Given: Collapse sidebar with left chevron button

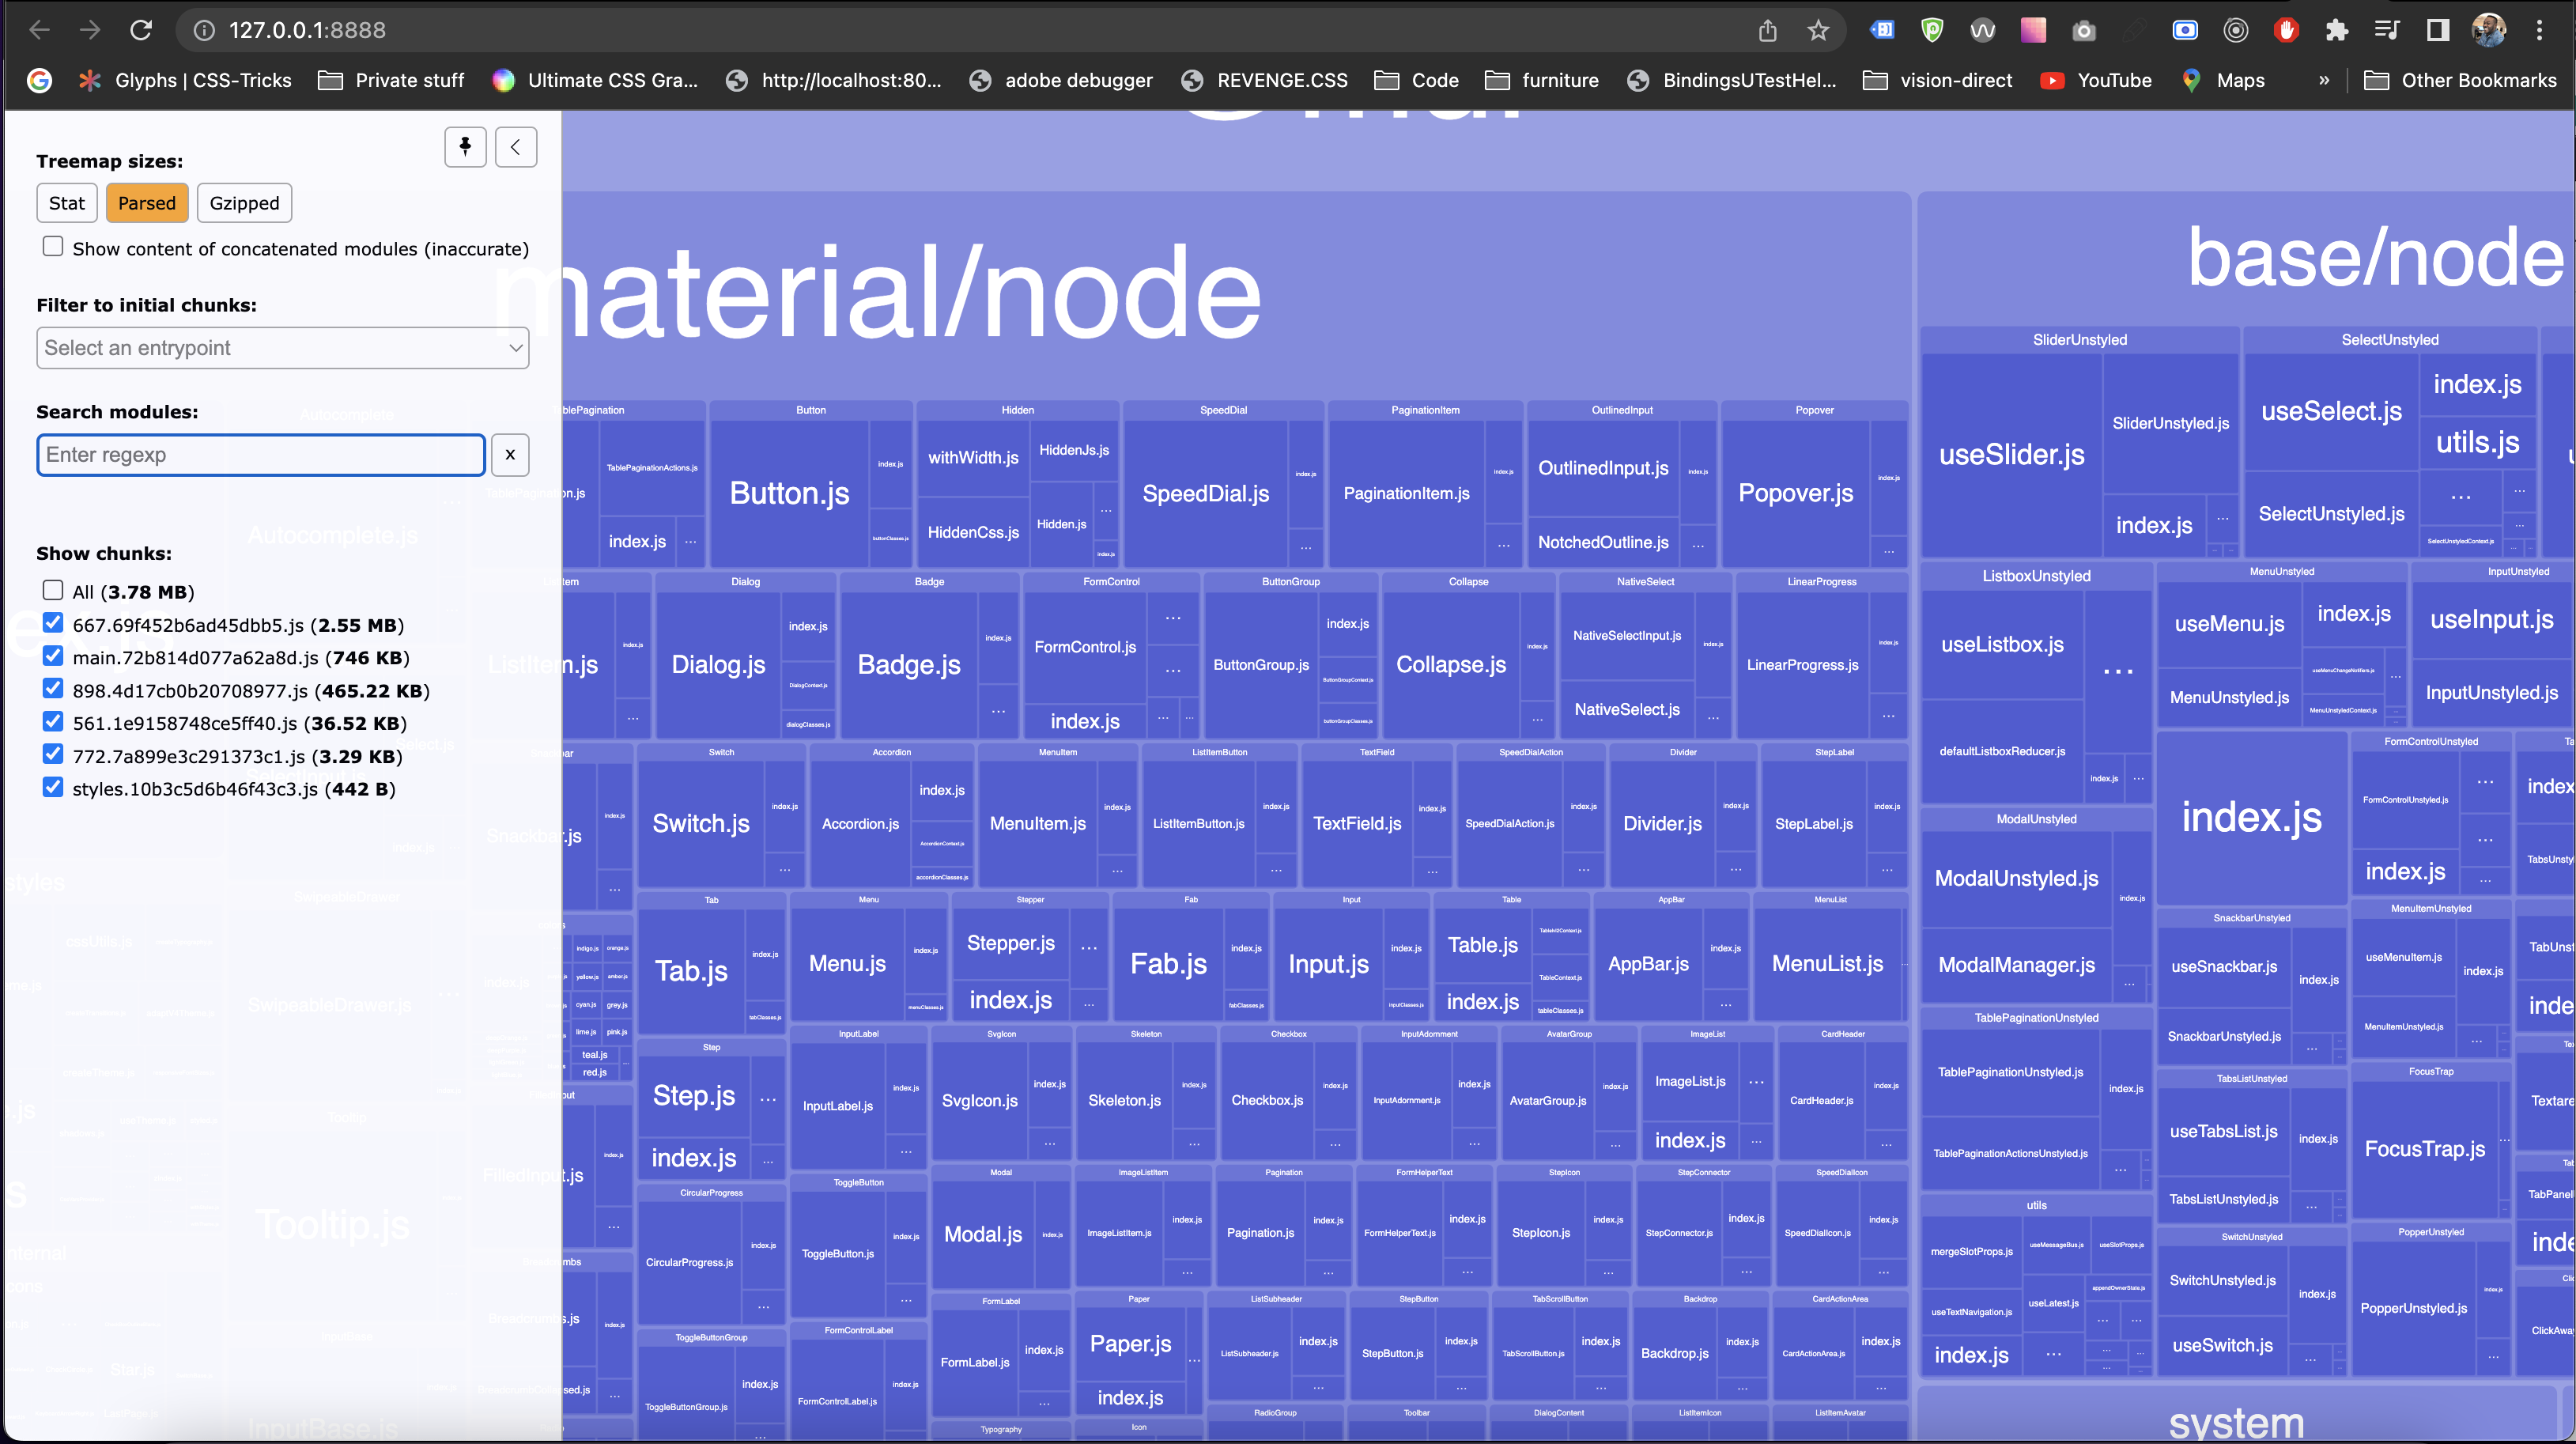Looking at the screenshot, I should click(x=515, y=147).
